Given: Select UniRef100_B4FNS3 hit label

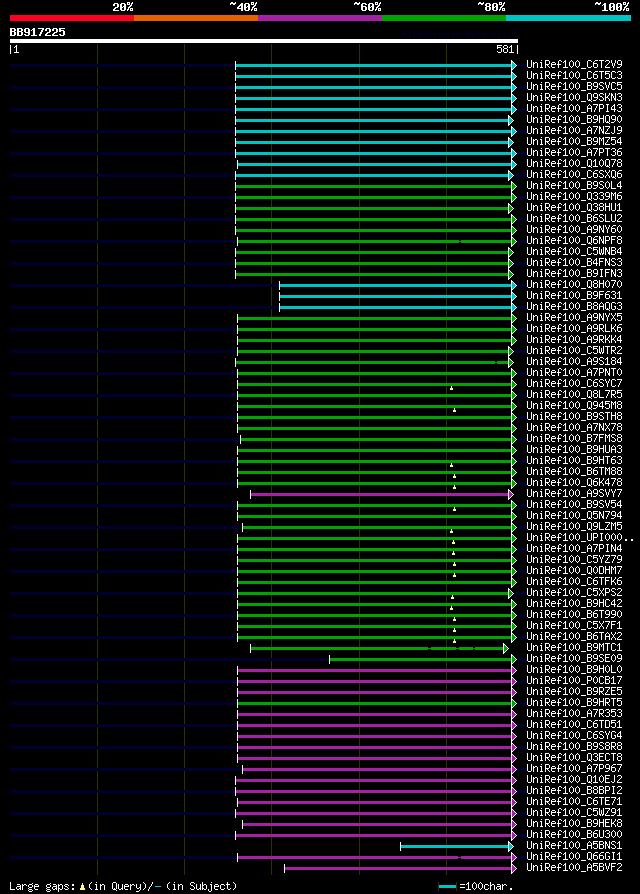Looking at the screenshot, I should pos(574,263).
